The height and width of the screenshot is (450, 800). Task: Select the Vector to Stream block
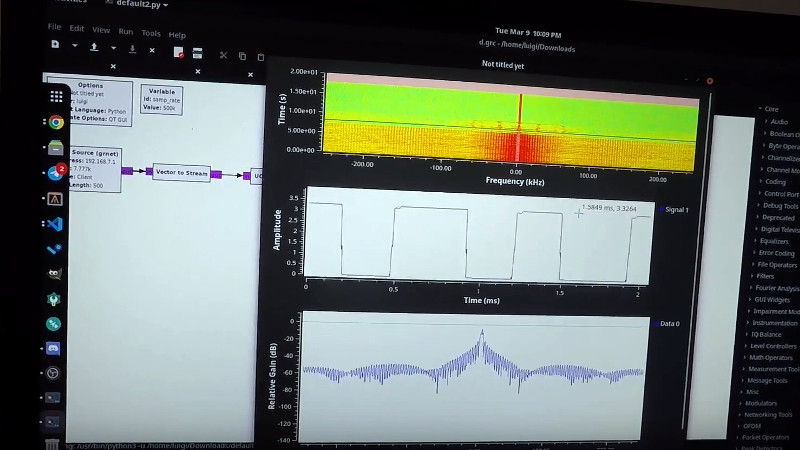pos(181,172)
